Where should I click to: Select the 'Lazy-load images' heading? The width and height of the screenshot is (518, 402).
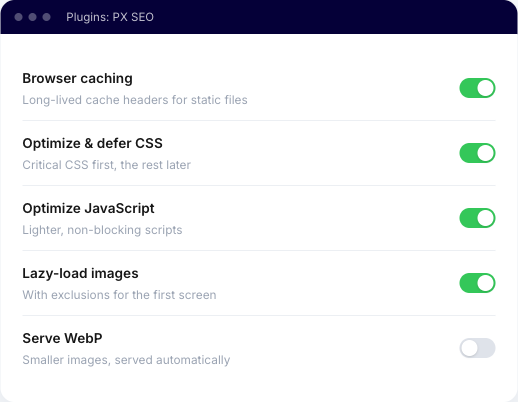[x=80, y=274]
